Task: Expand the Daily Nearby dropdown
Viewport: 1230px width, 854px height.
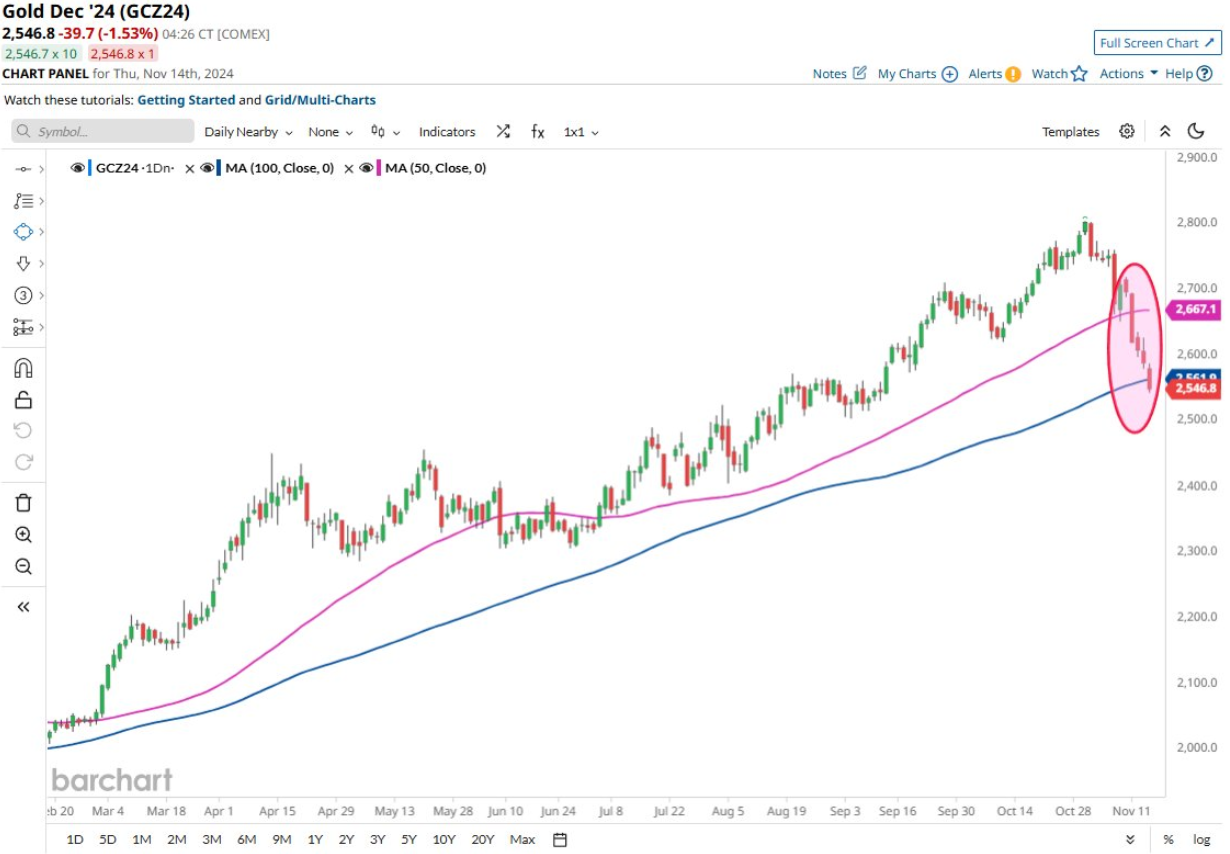Action: [x=248, y=132]
